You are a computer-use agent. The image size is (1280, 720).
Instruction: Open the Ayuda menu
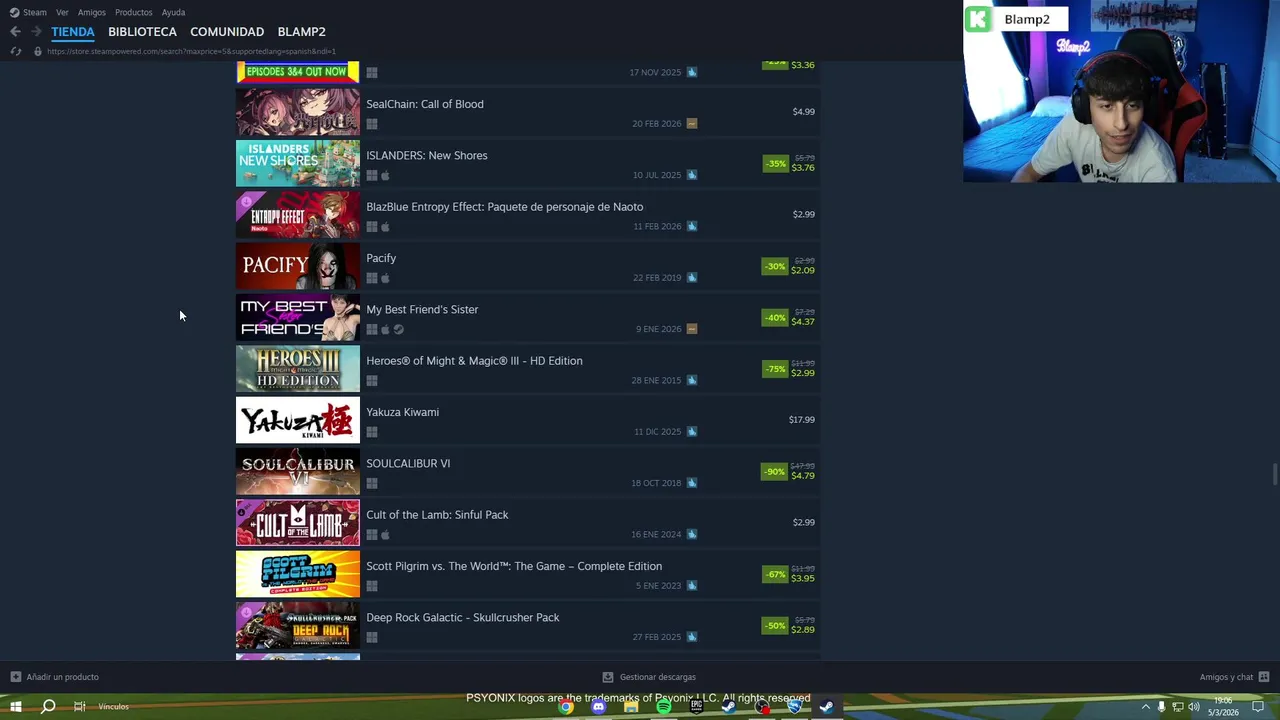(x=173, y=12)
